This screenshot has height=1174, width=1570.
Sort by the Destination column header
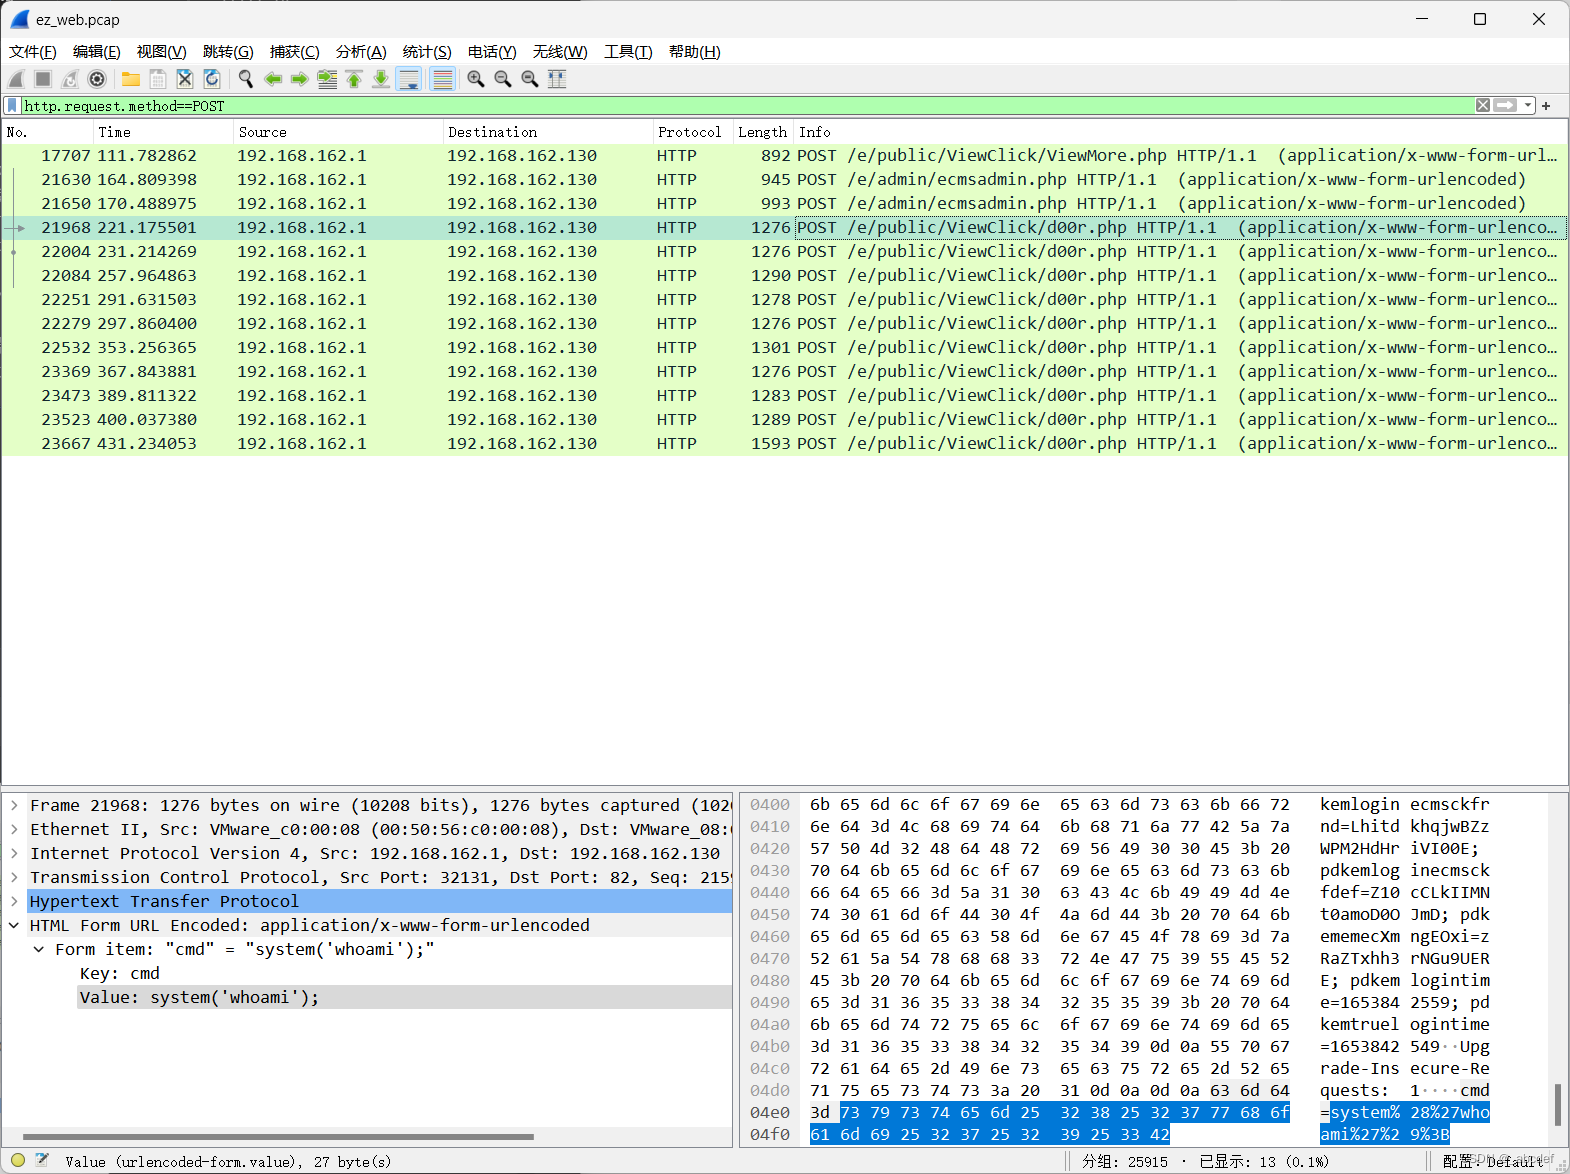[x=549, y=132]
